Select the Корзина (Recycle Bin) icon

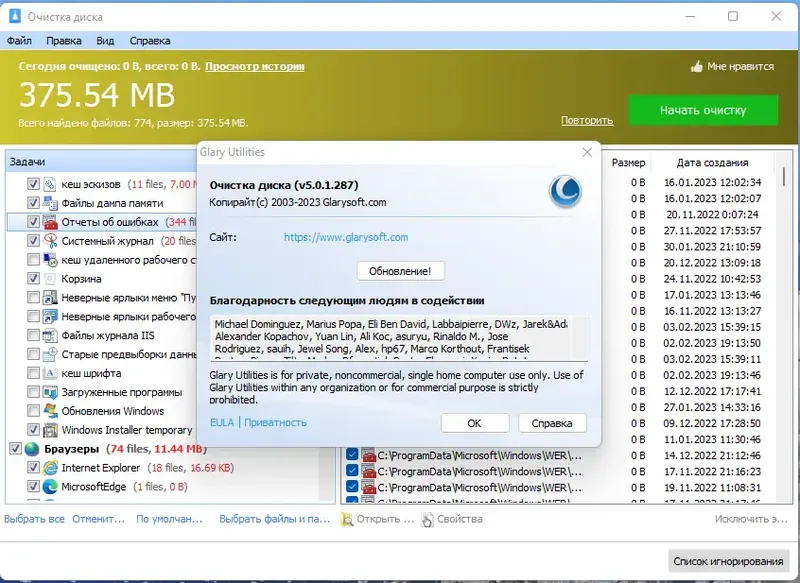pos(48,278)
